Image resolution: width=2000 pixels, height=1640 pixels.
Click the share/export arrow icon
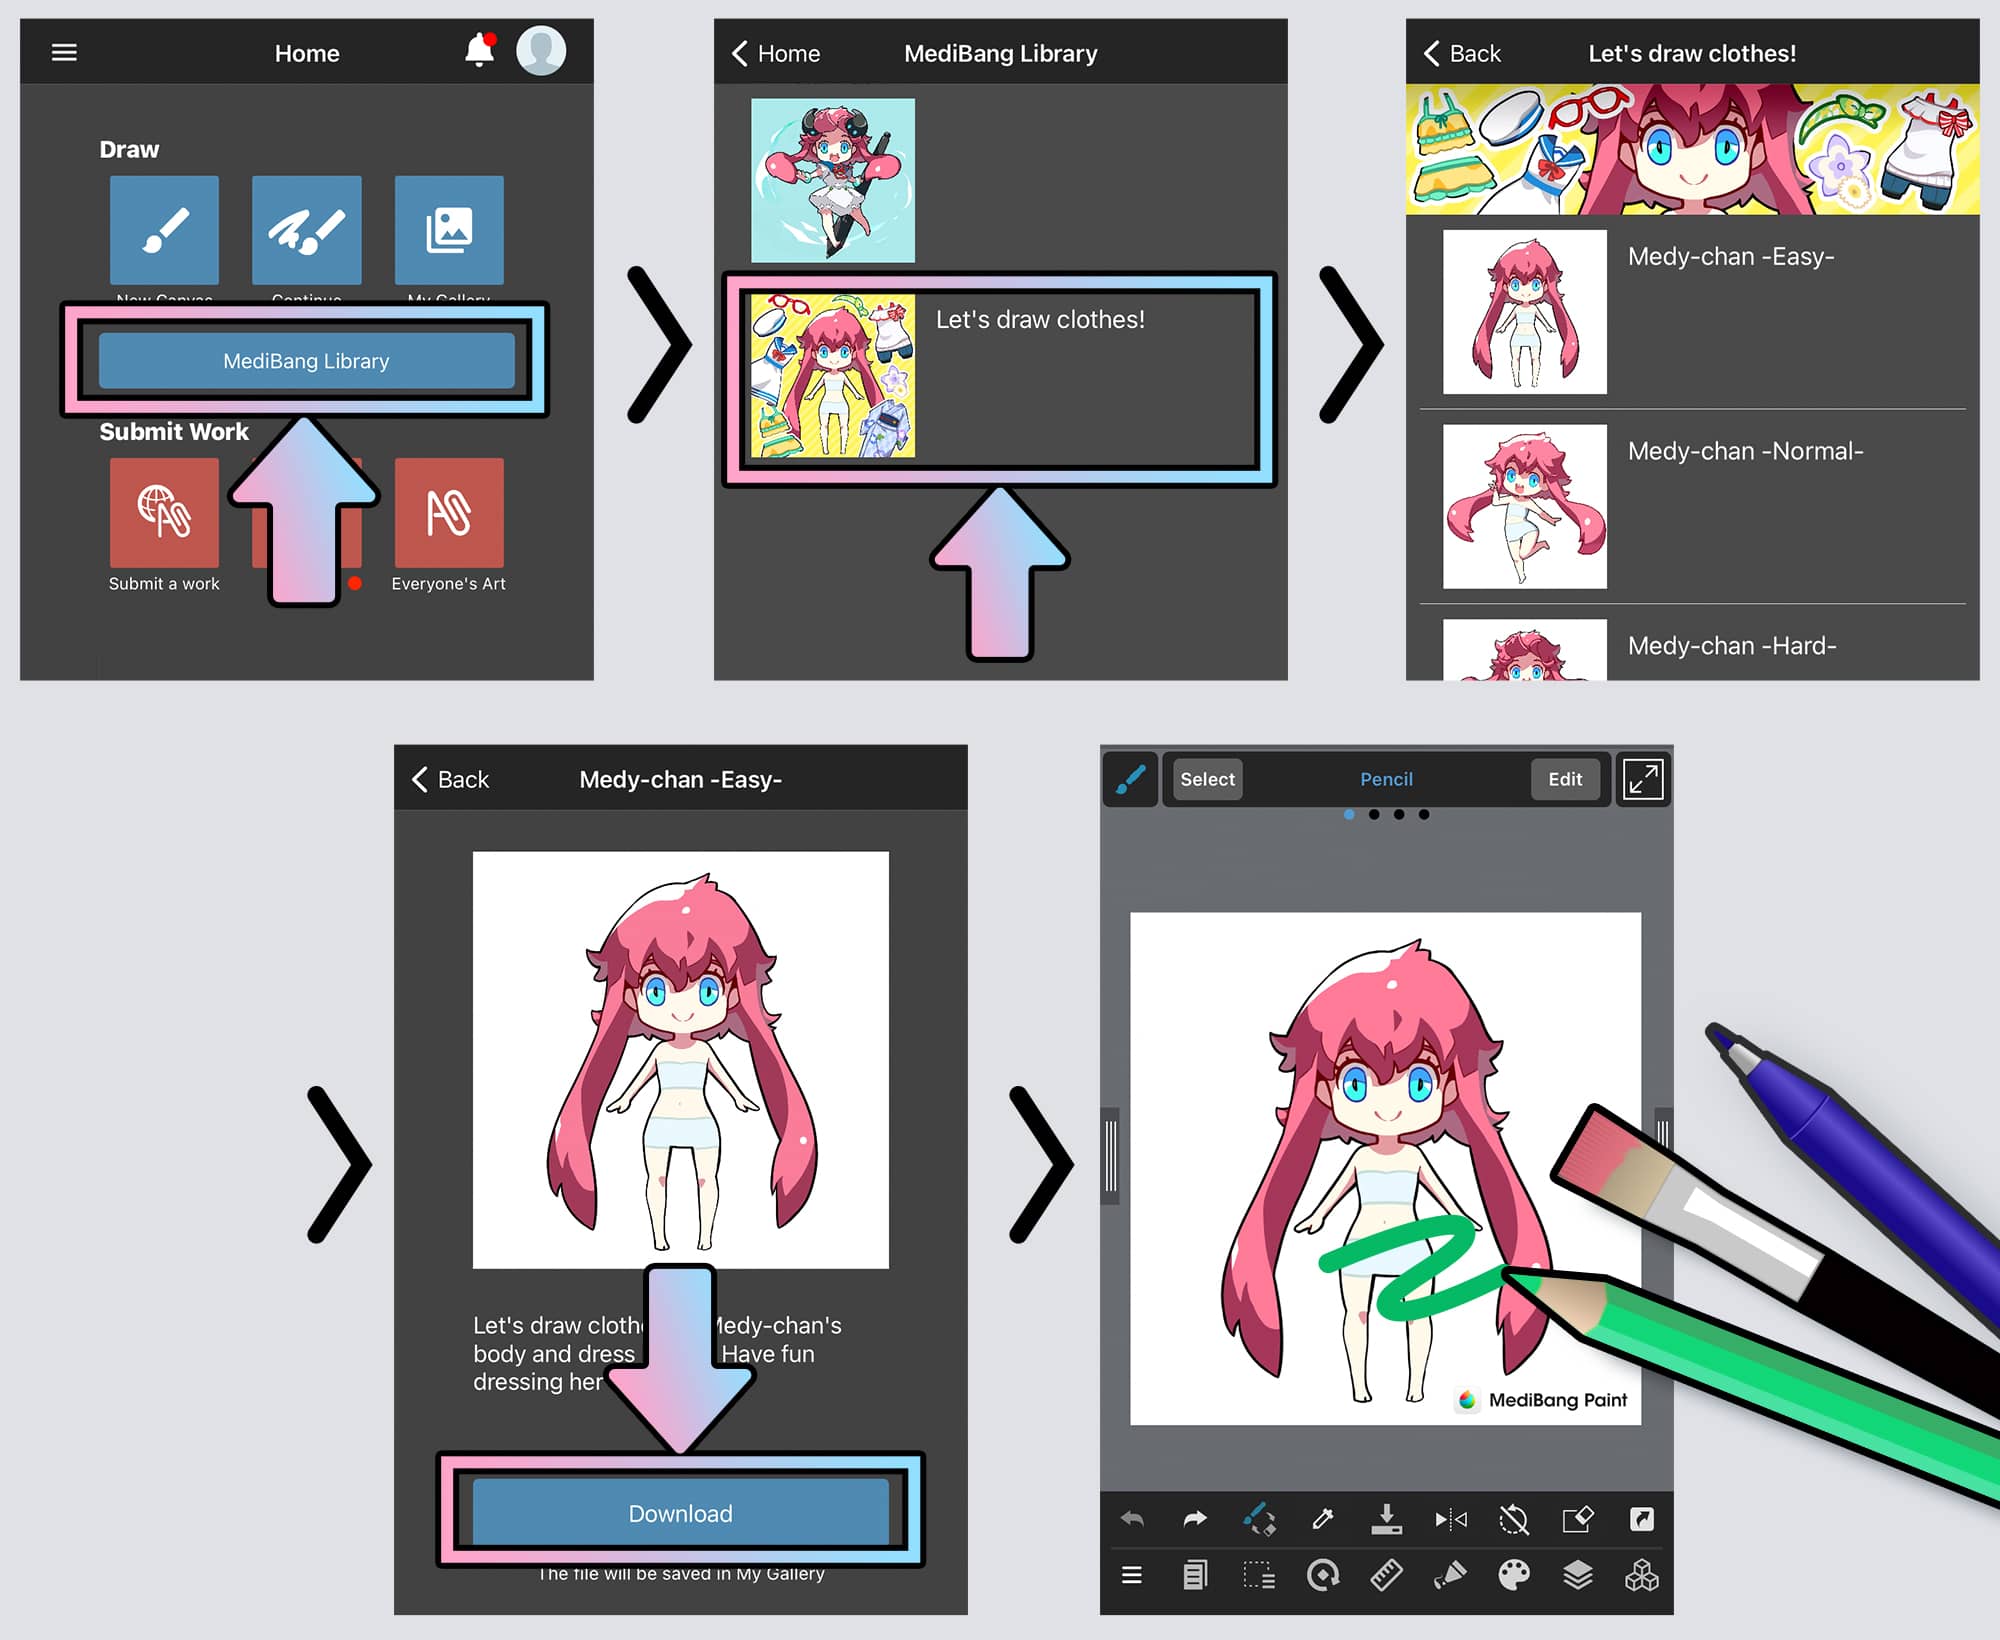[x=1642, y=1519]
